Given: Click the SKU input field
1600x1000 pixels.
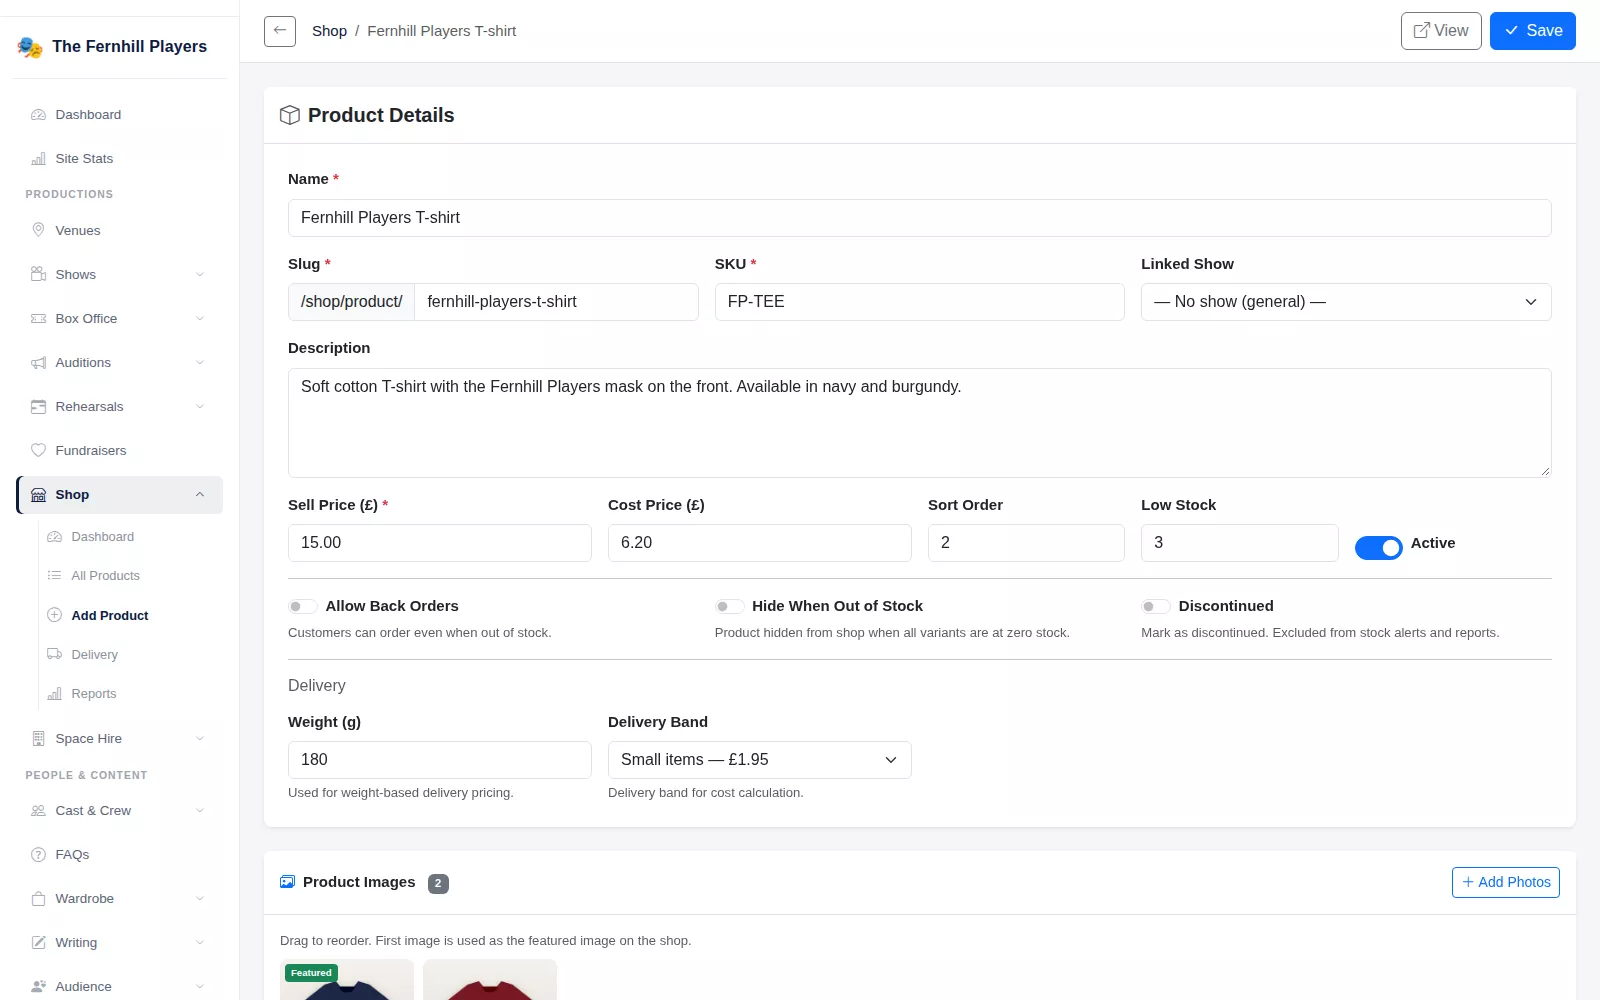Looking at the screenshot, I should coord(920,302).
